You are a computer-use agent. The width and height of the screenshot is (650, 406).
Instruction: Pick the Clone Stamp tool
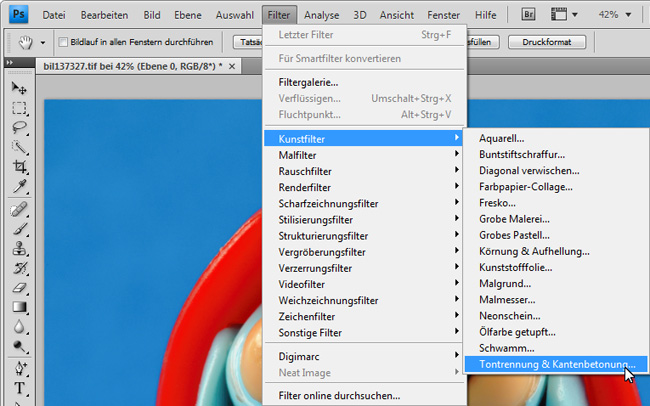[19, 249]
